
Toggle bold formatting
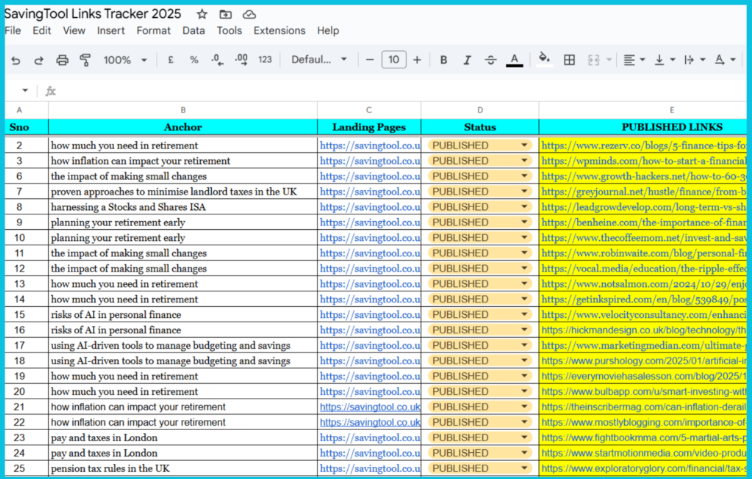443,60
